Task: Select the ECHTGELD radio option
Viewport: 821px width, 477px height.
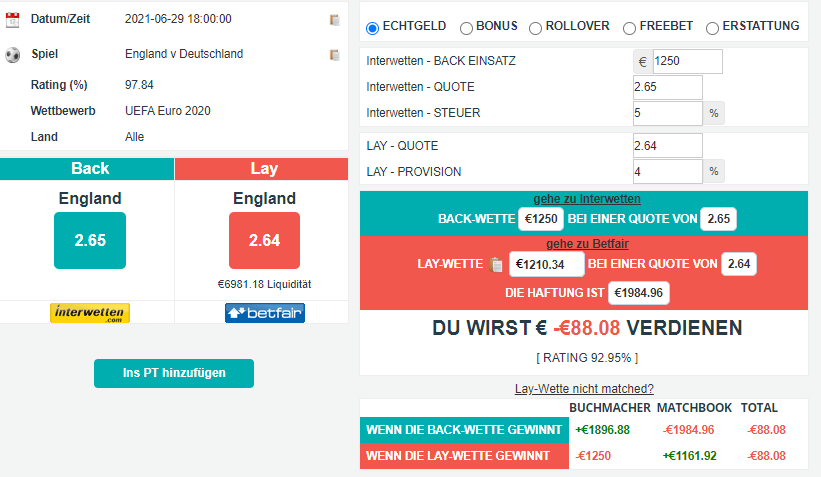Action: [373, 28]
